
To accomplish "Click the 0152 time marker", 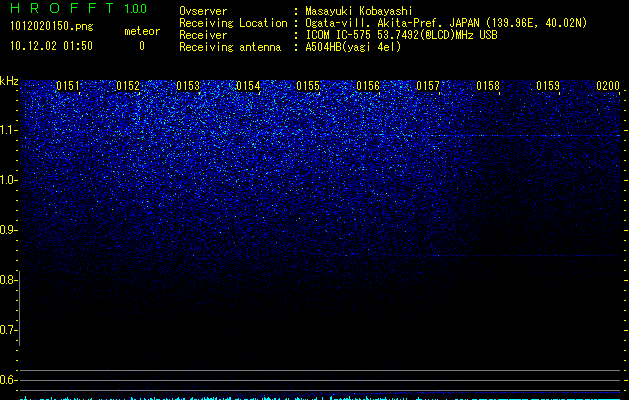I will pyautogui.click(x=128, y=86).
